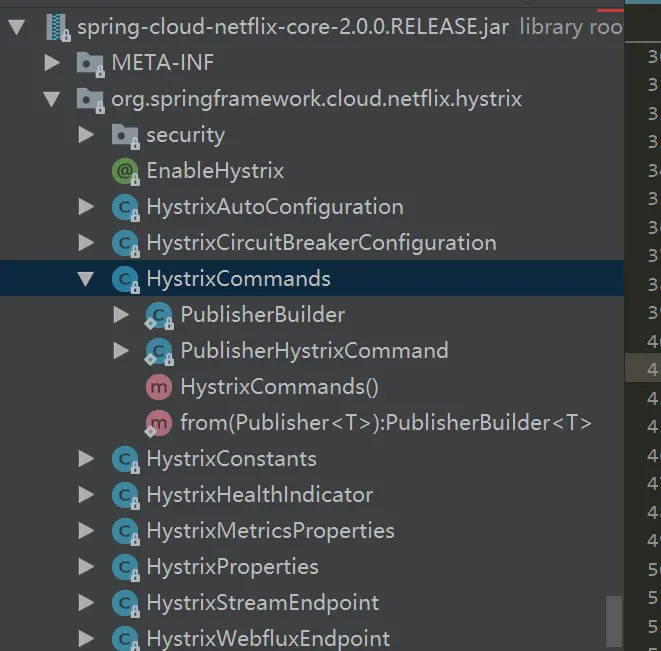Open PublisherBuilder inner class

[x=263, y=315]
